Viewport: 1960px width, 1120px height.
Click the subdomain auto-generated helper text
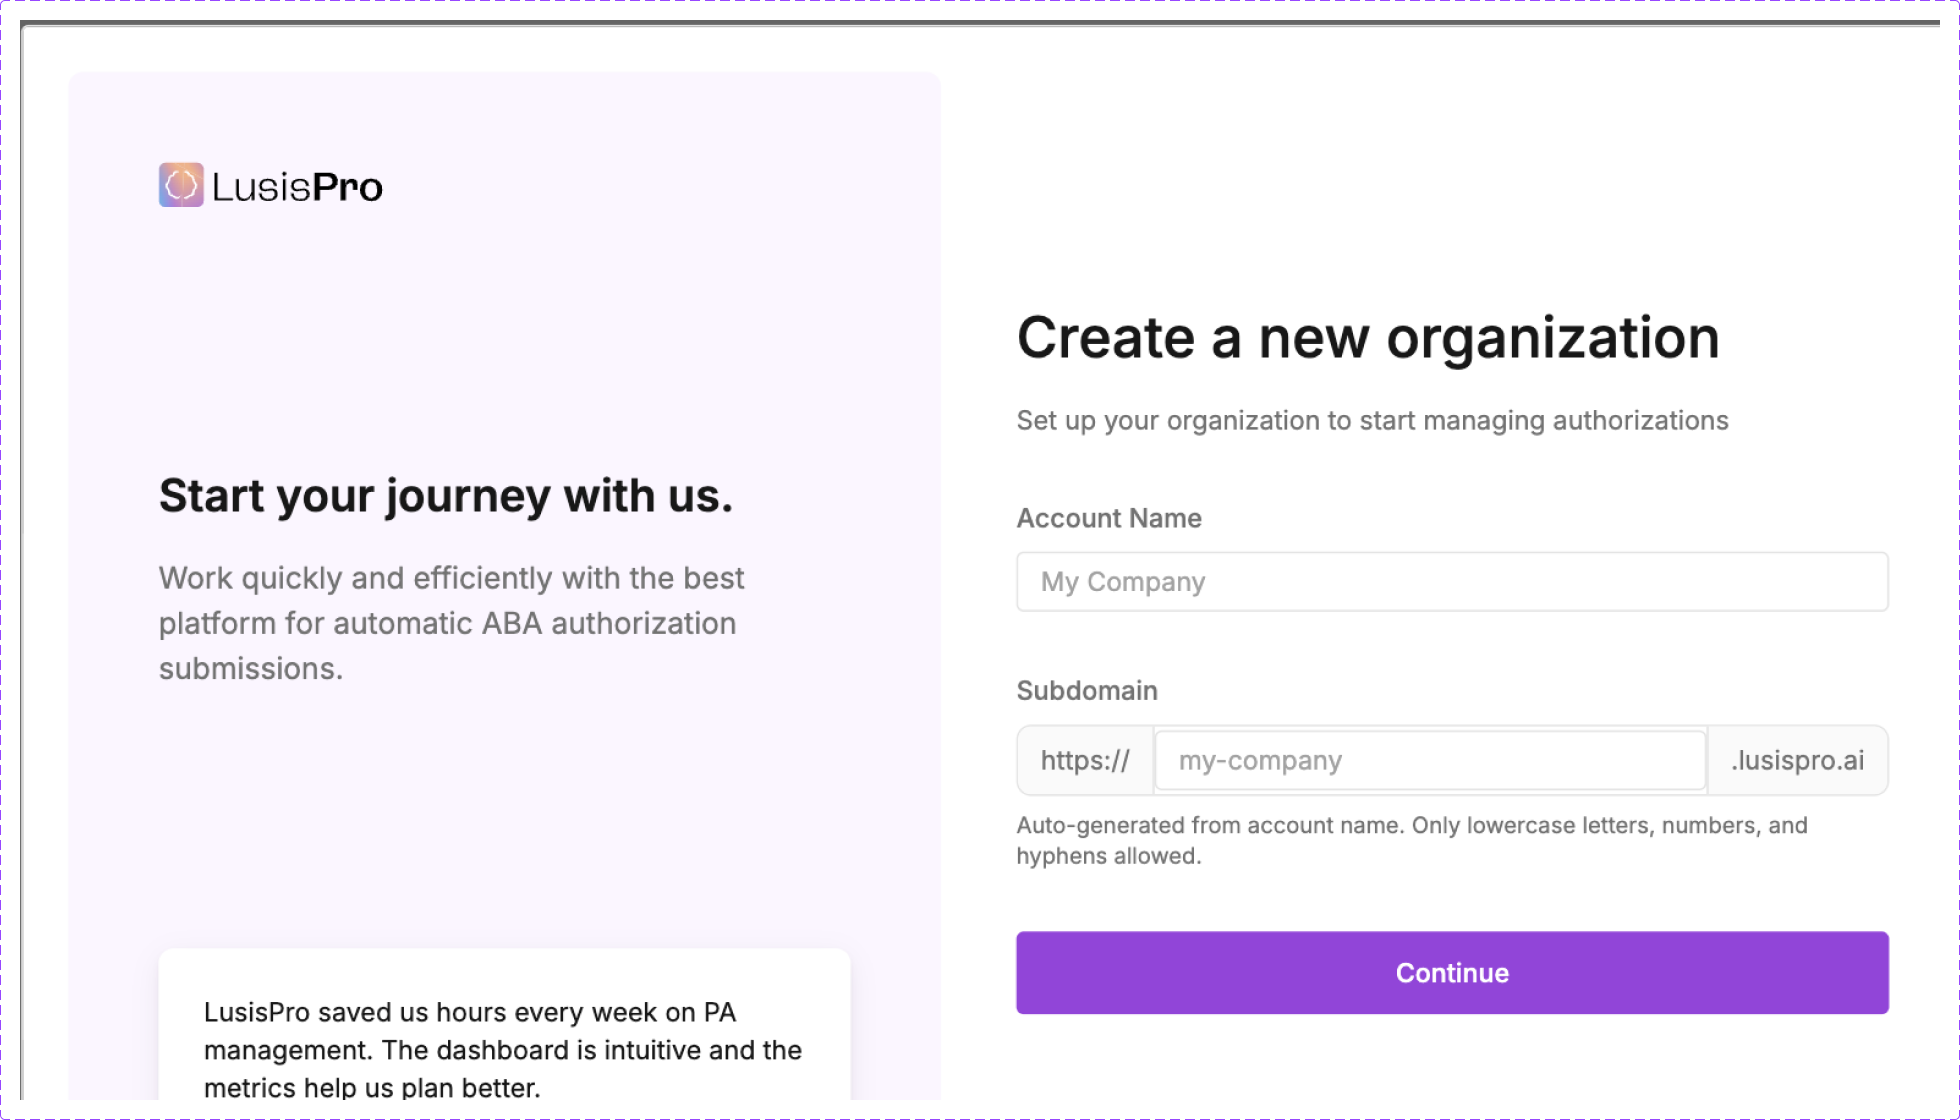pos(1411,826)
